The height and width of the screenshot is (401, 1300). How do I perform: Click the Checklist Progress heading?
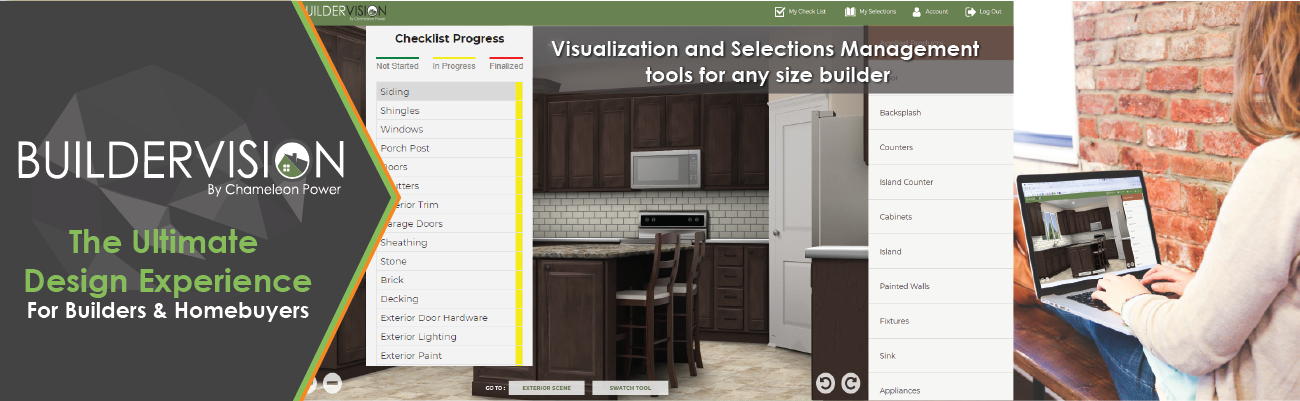point(449,39)
